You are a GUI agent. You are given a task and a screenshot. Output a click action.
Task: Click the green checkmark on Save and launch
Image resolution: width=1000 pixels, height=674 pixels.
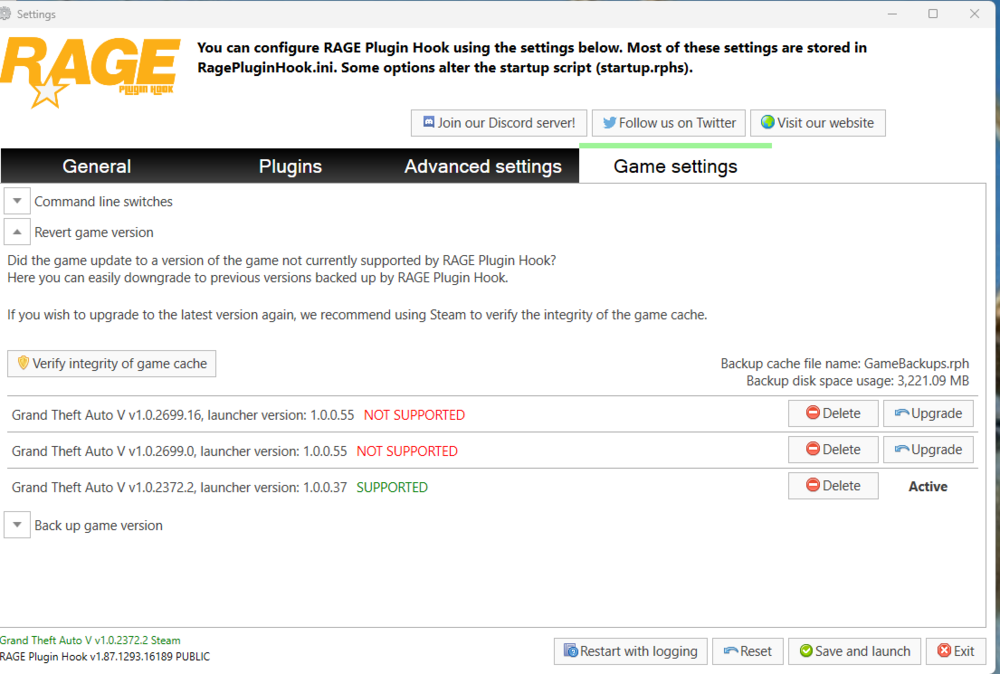(806, 650)
